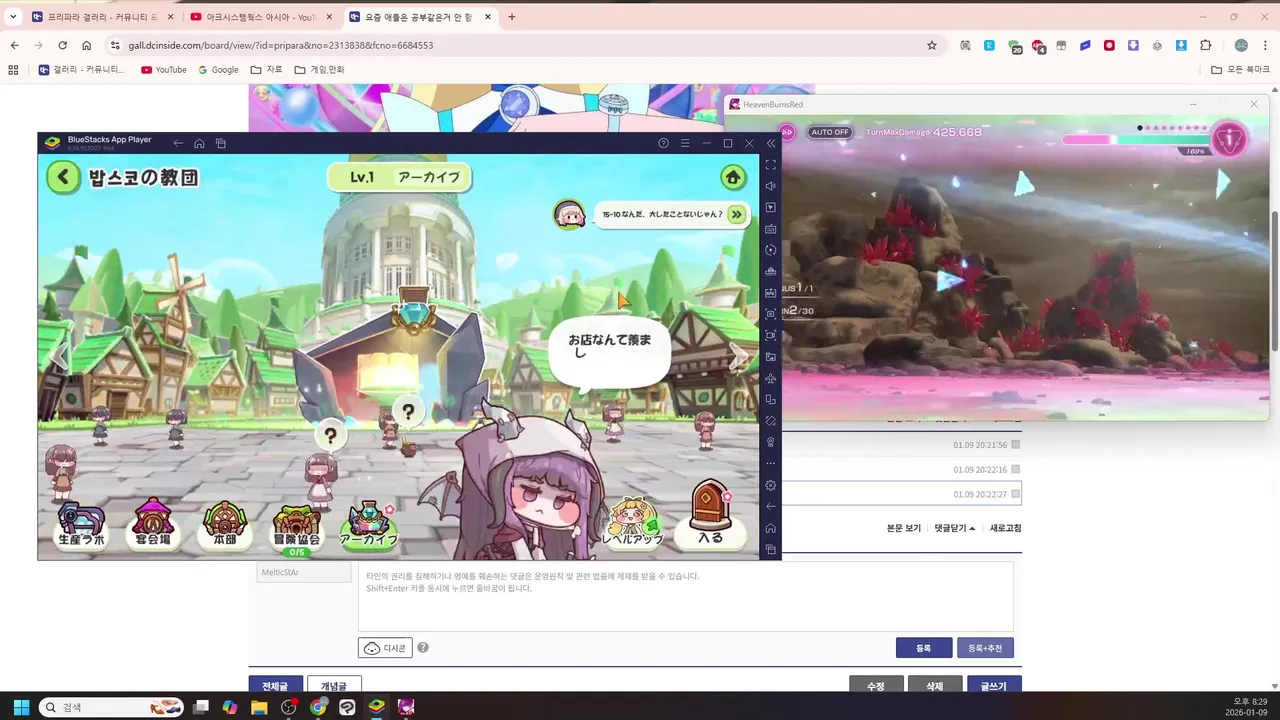Screen dimensions: 1280x720
Task: Toggle AUTO OFF in the HeavenBurnsRed window
Action: point(829,132)
